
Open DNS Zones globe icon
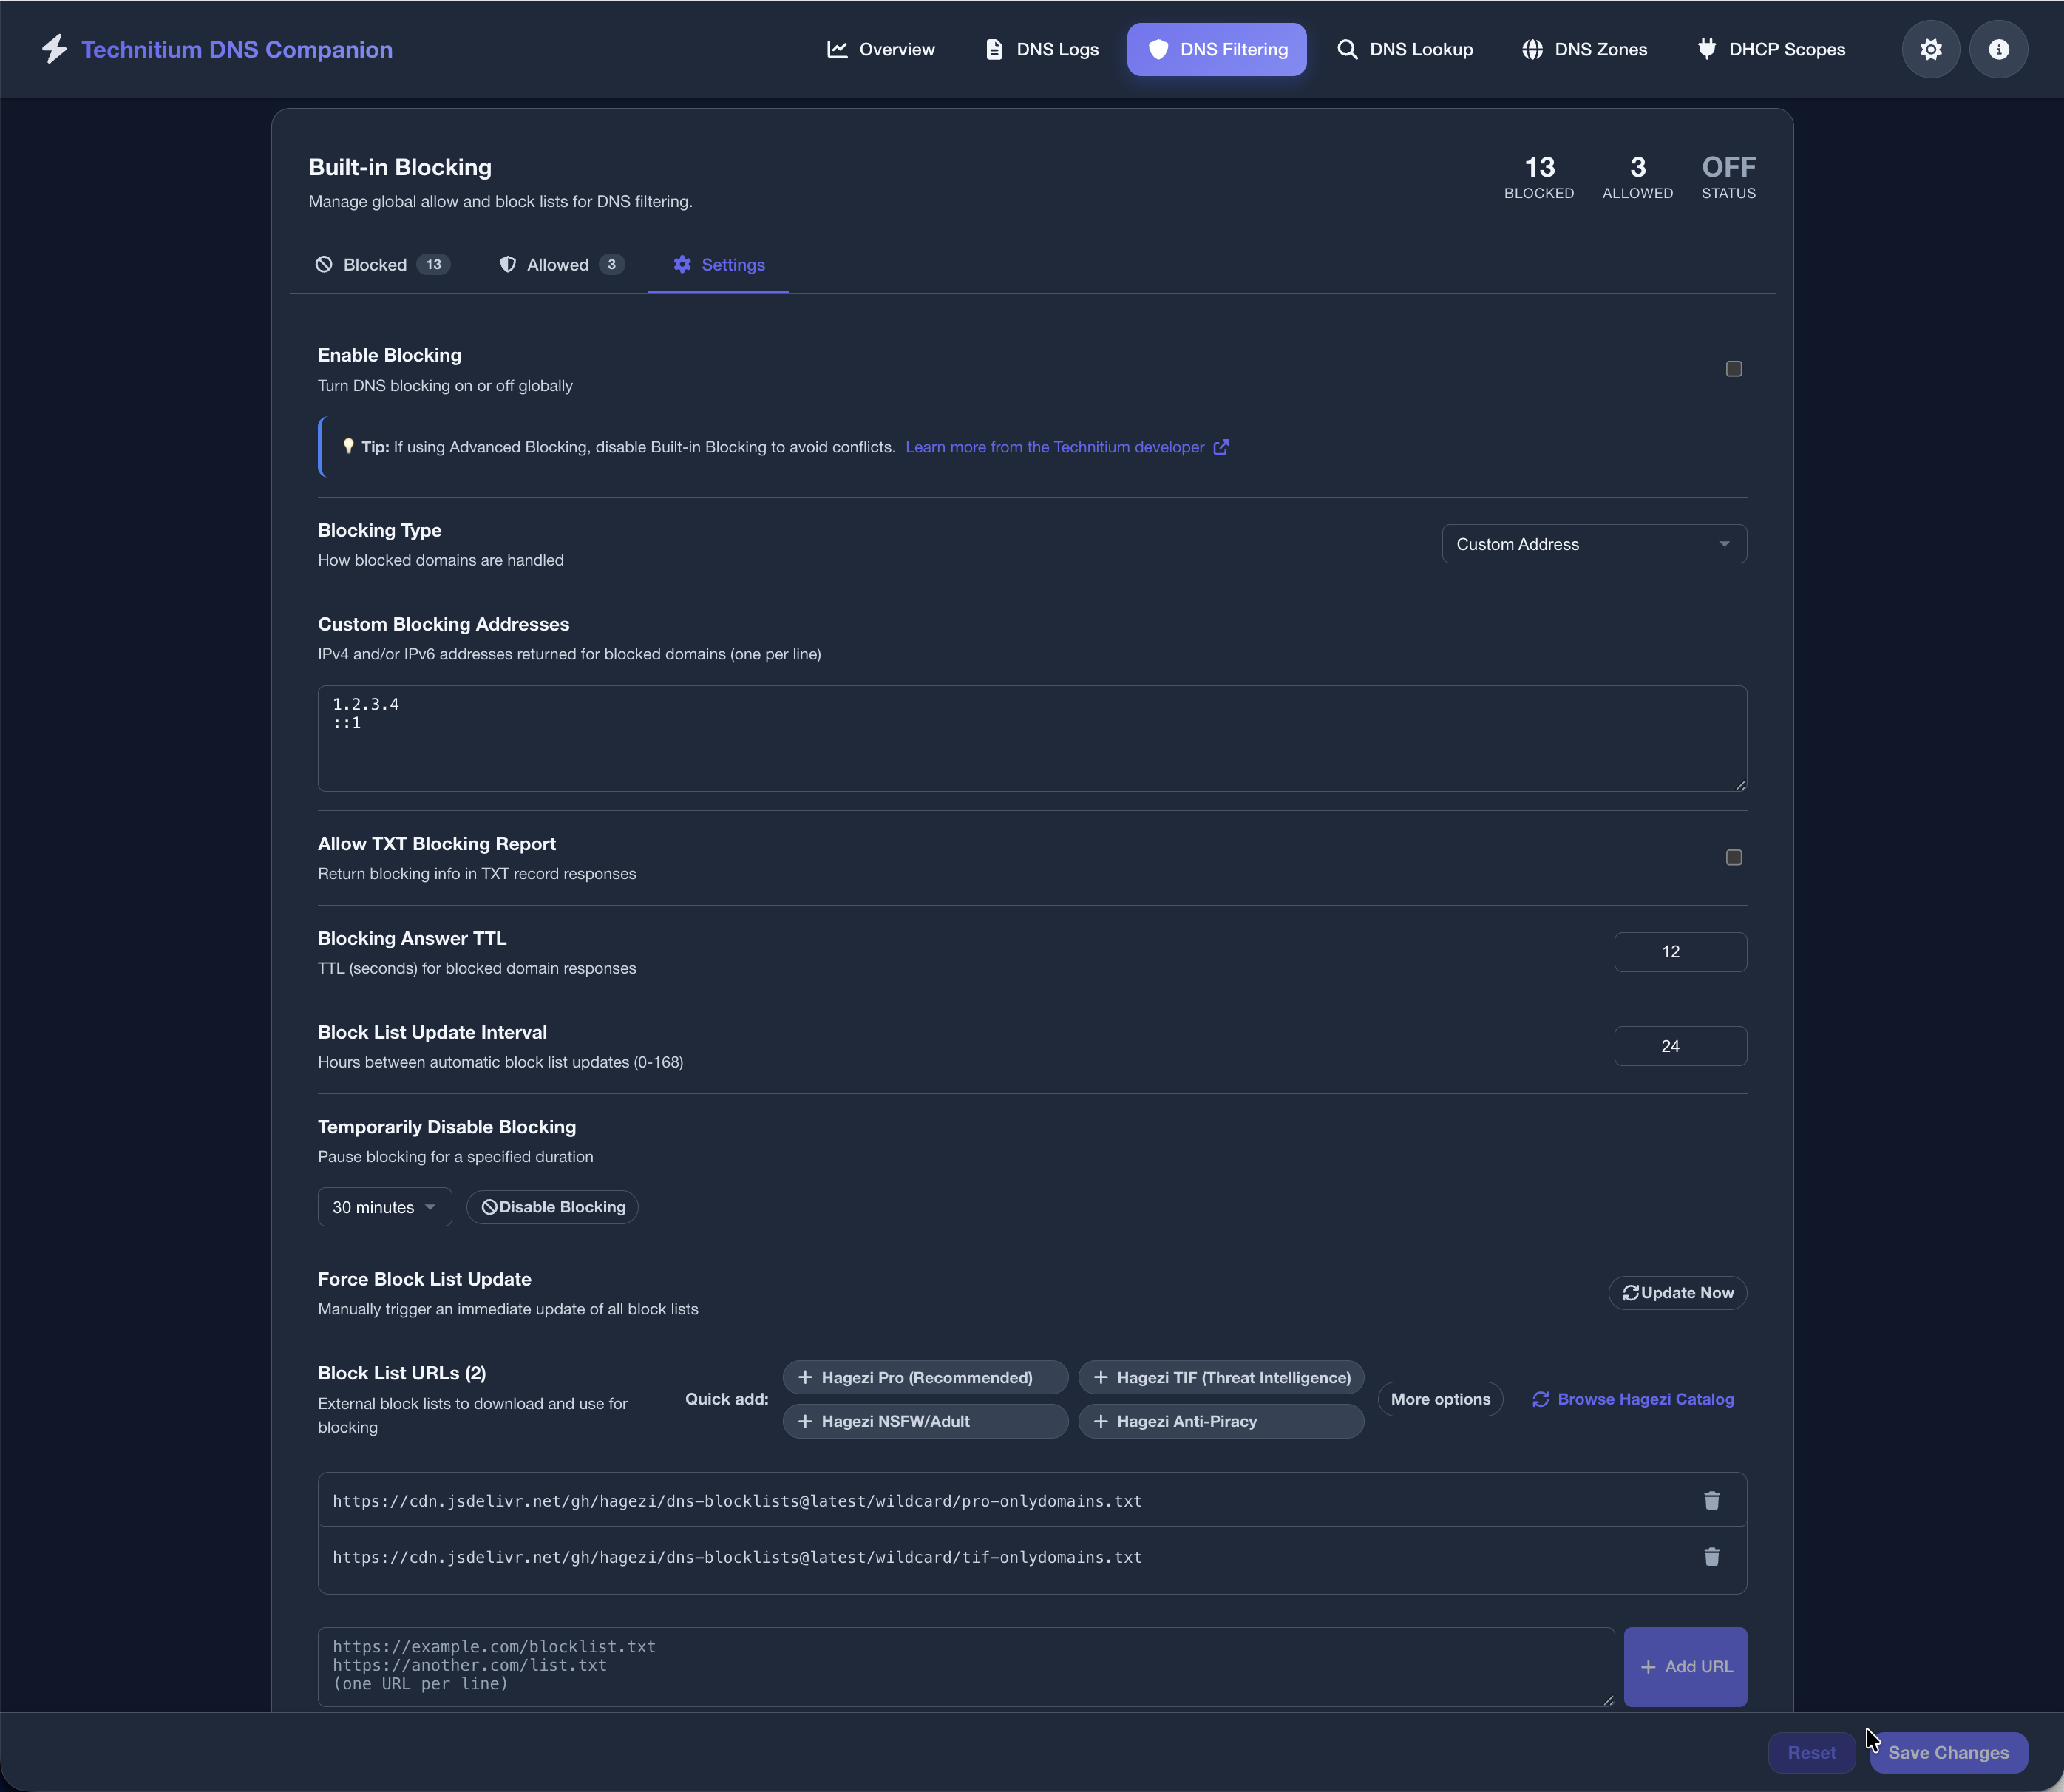pyautogui.click(x=1533, y=49)
